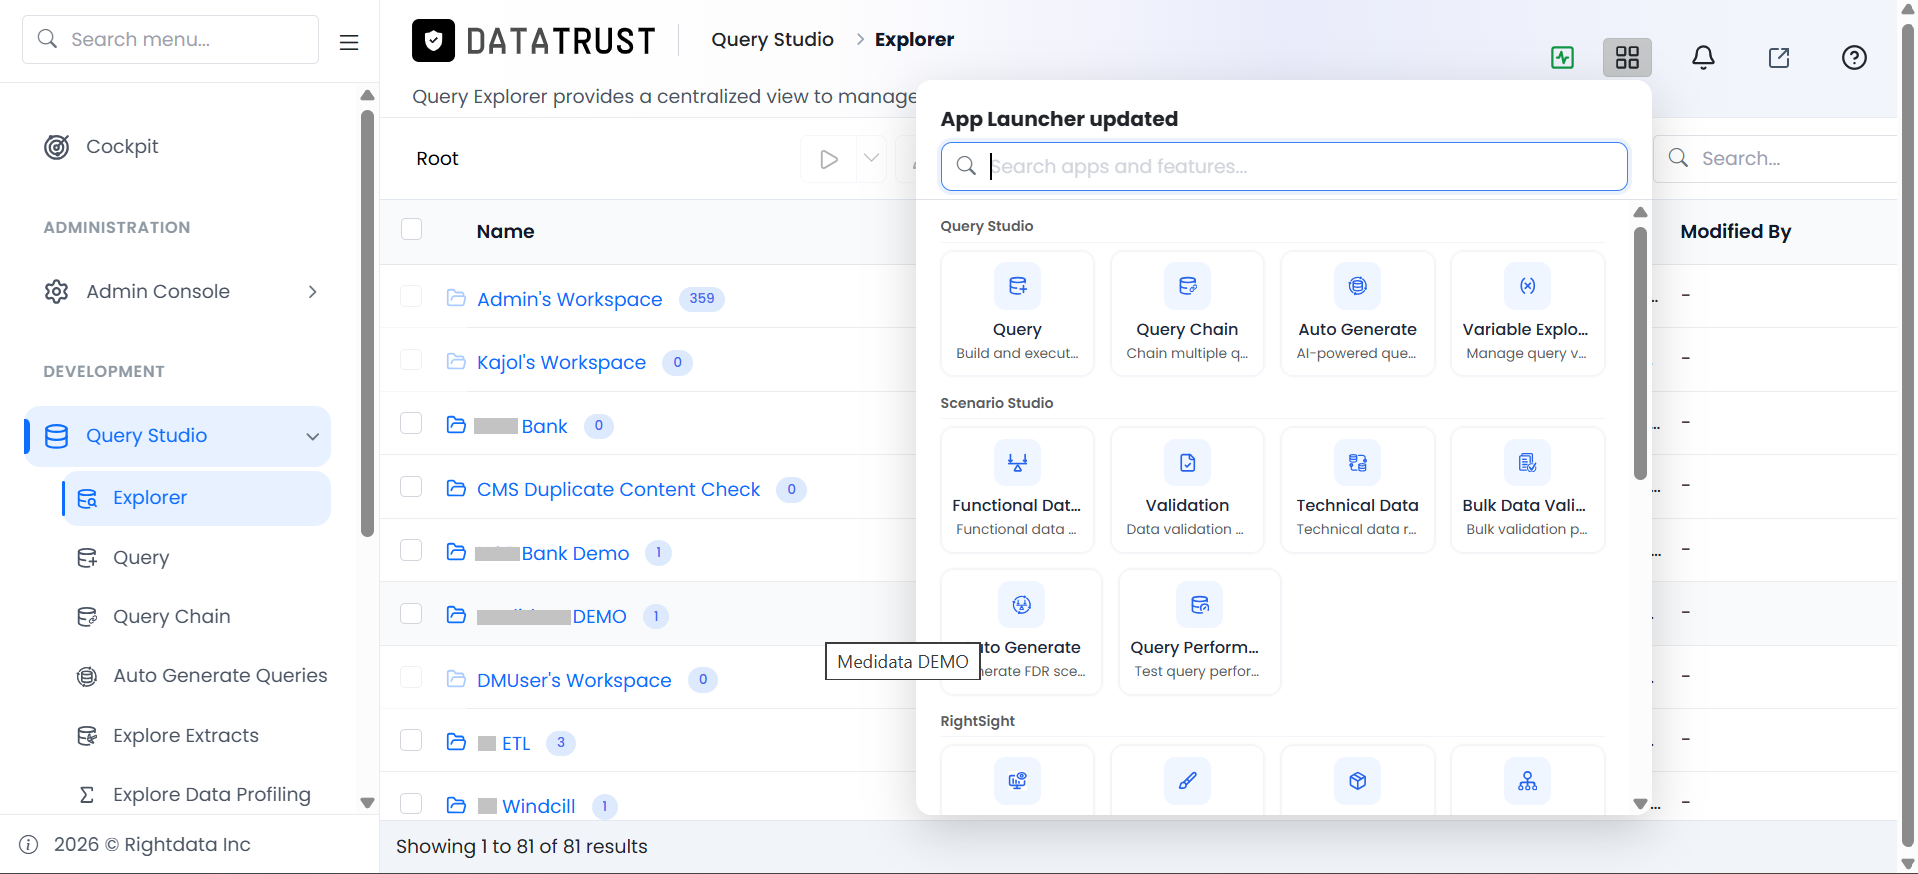This screenshot has width=1918, height=874.
Task: Open the Technical Data app tile
Action: [1357, 490]
